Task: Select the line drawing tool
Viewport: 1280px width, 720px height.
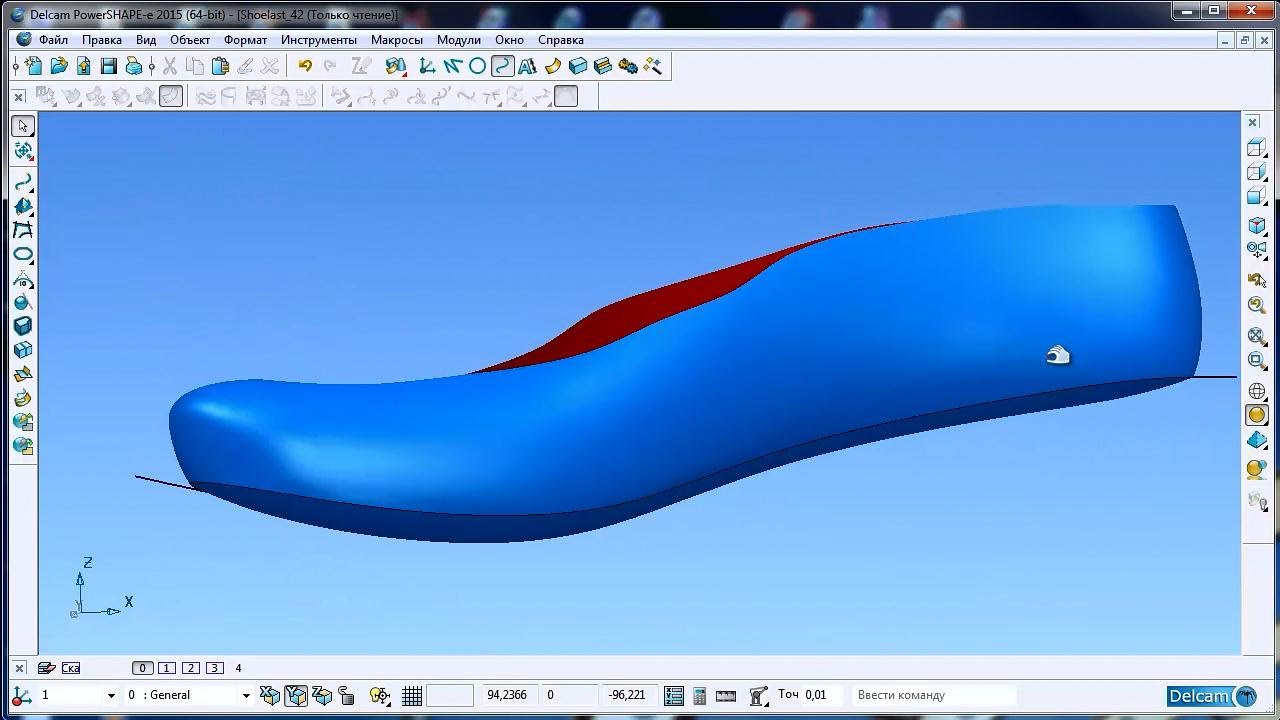Action: pyautogui.click(x=453, y=66)
